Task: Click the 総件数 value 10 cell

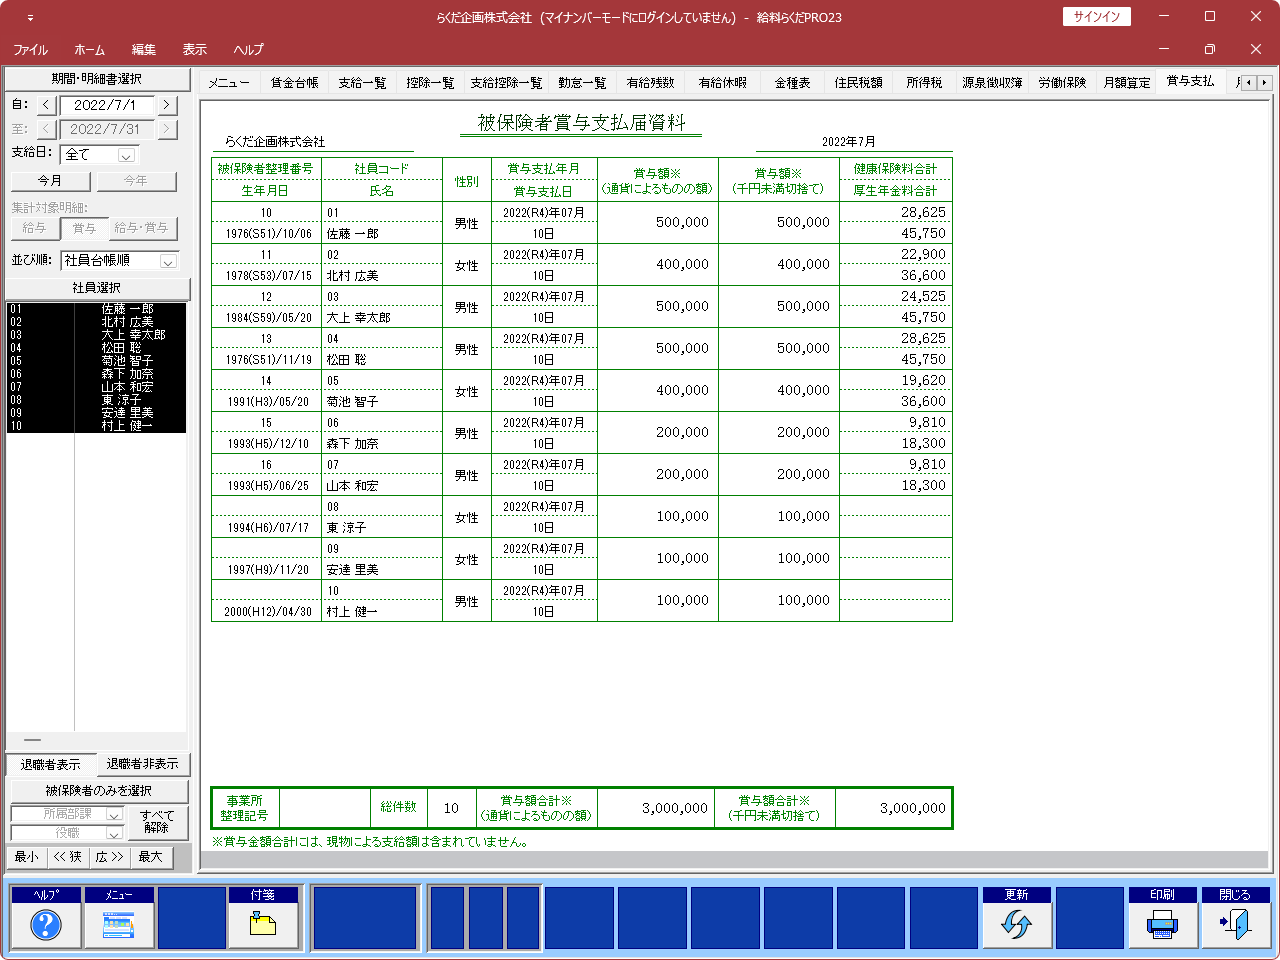Action: 451,808
